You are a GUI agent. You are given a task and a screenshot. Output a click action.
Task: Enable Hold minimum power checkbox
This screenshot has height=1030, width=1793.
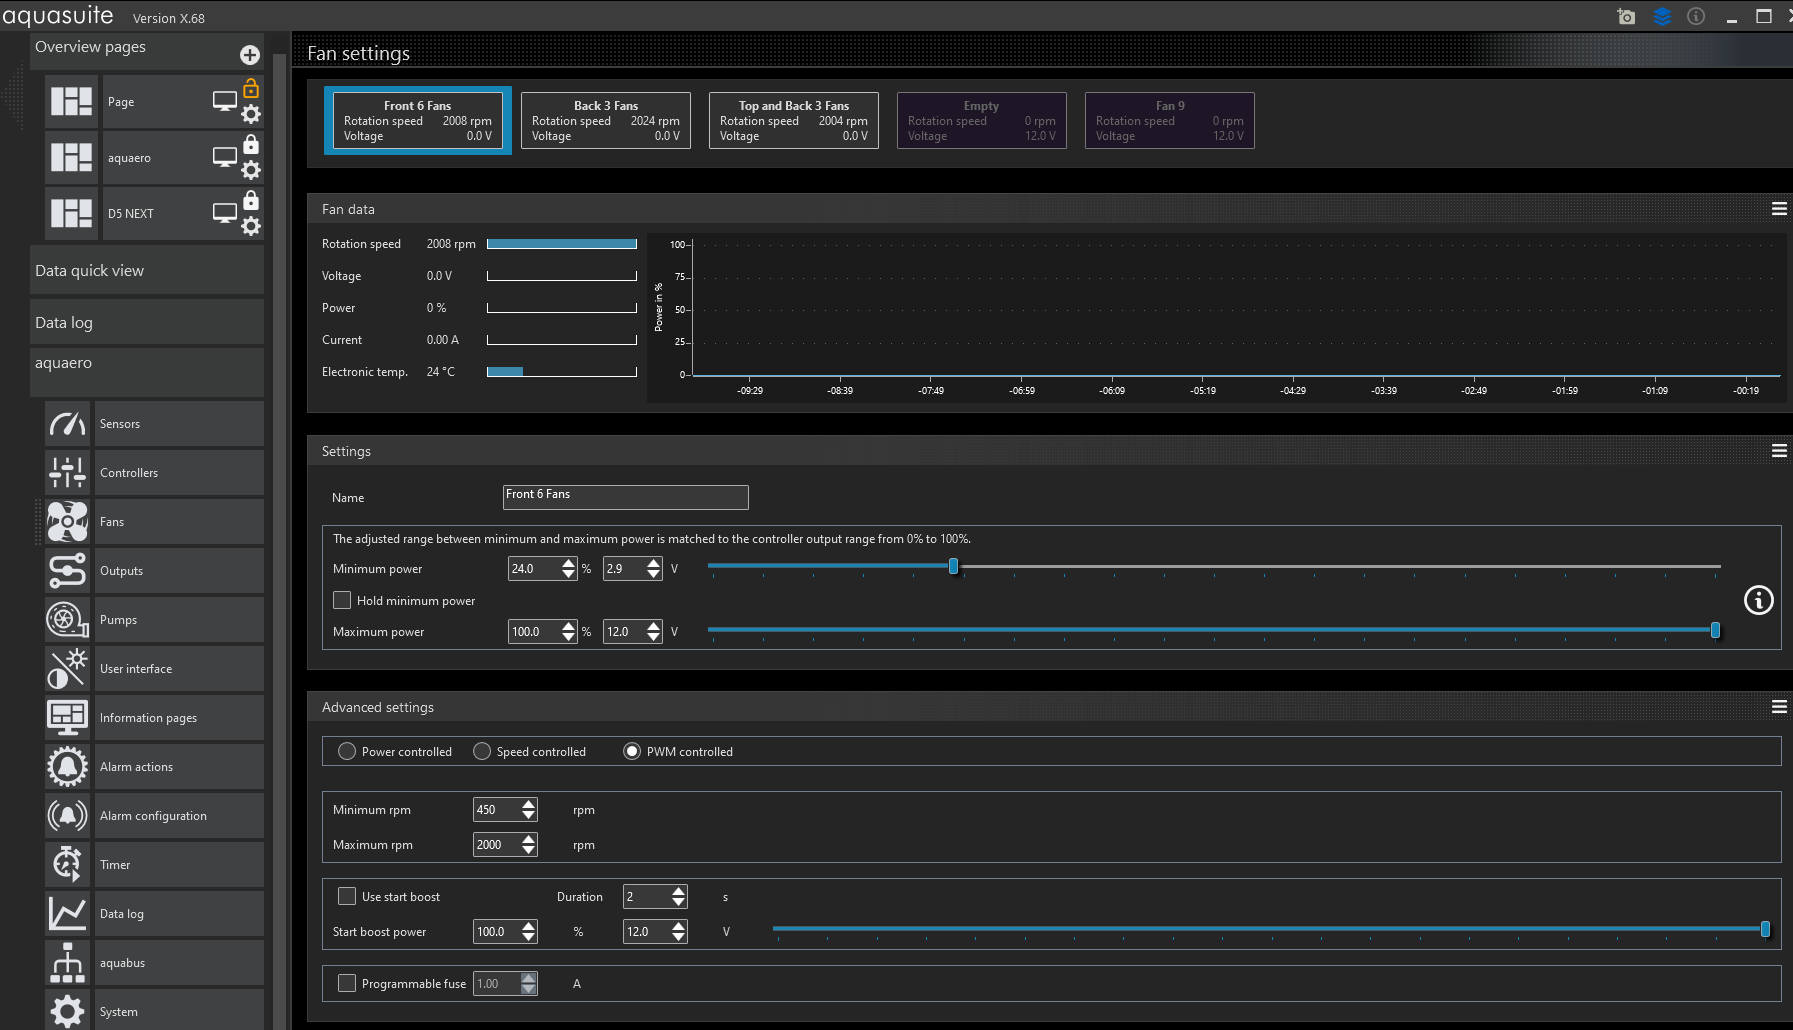click(x=342, y=600)
